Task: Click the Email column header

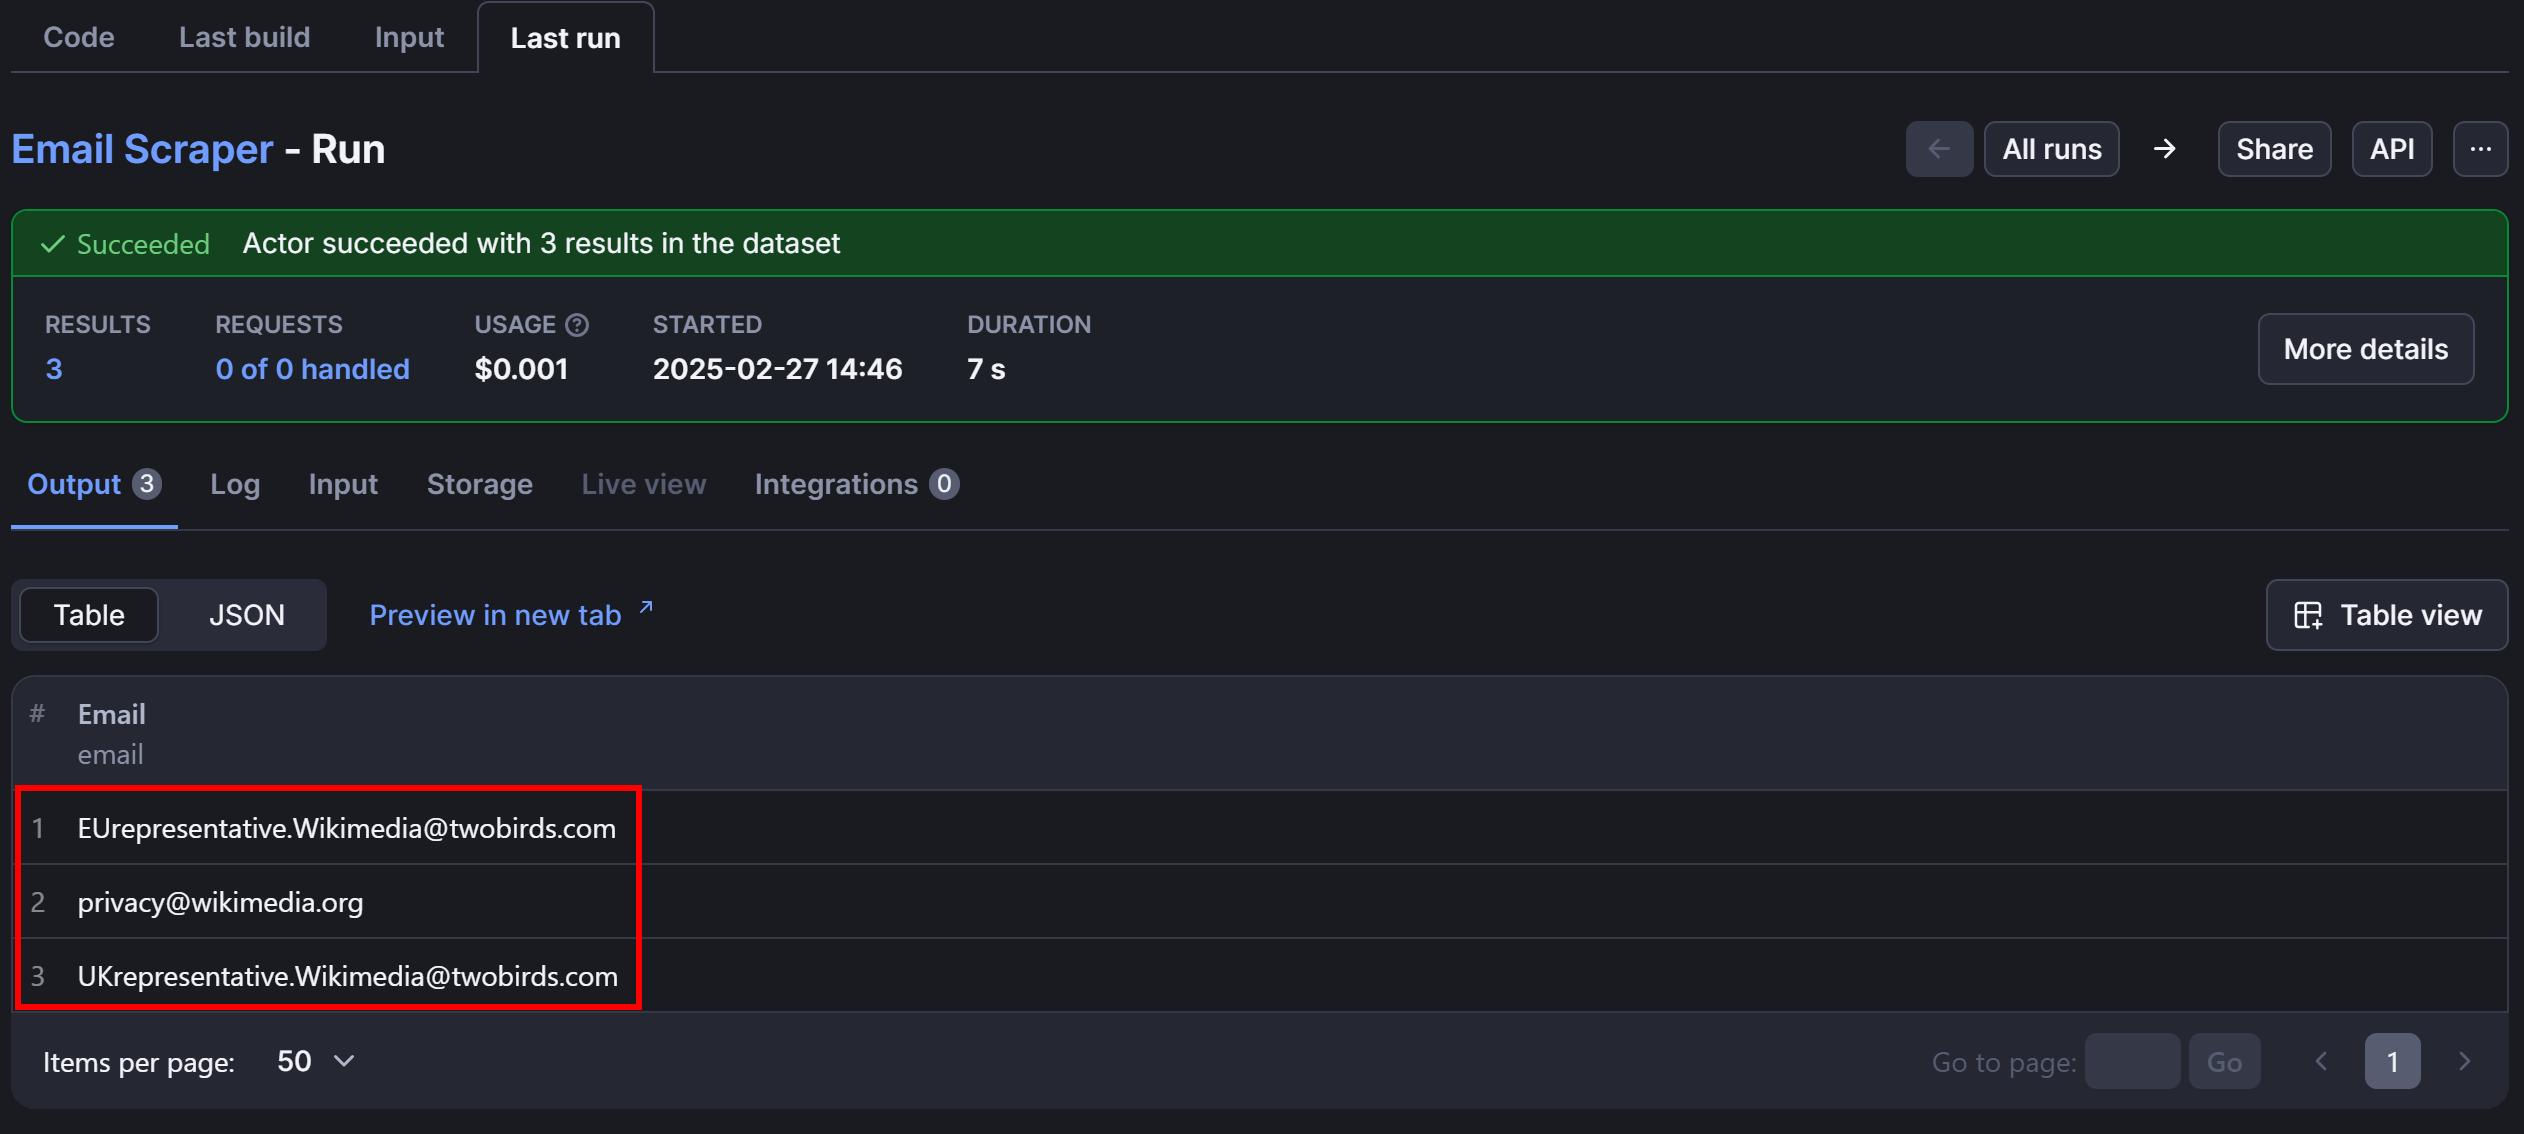Action: (111, 714)
